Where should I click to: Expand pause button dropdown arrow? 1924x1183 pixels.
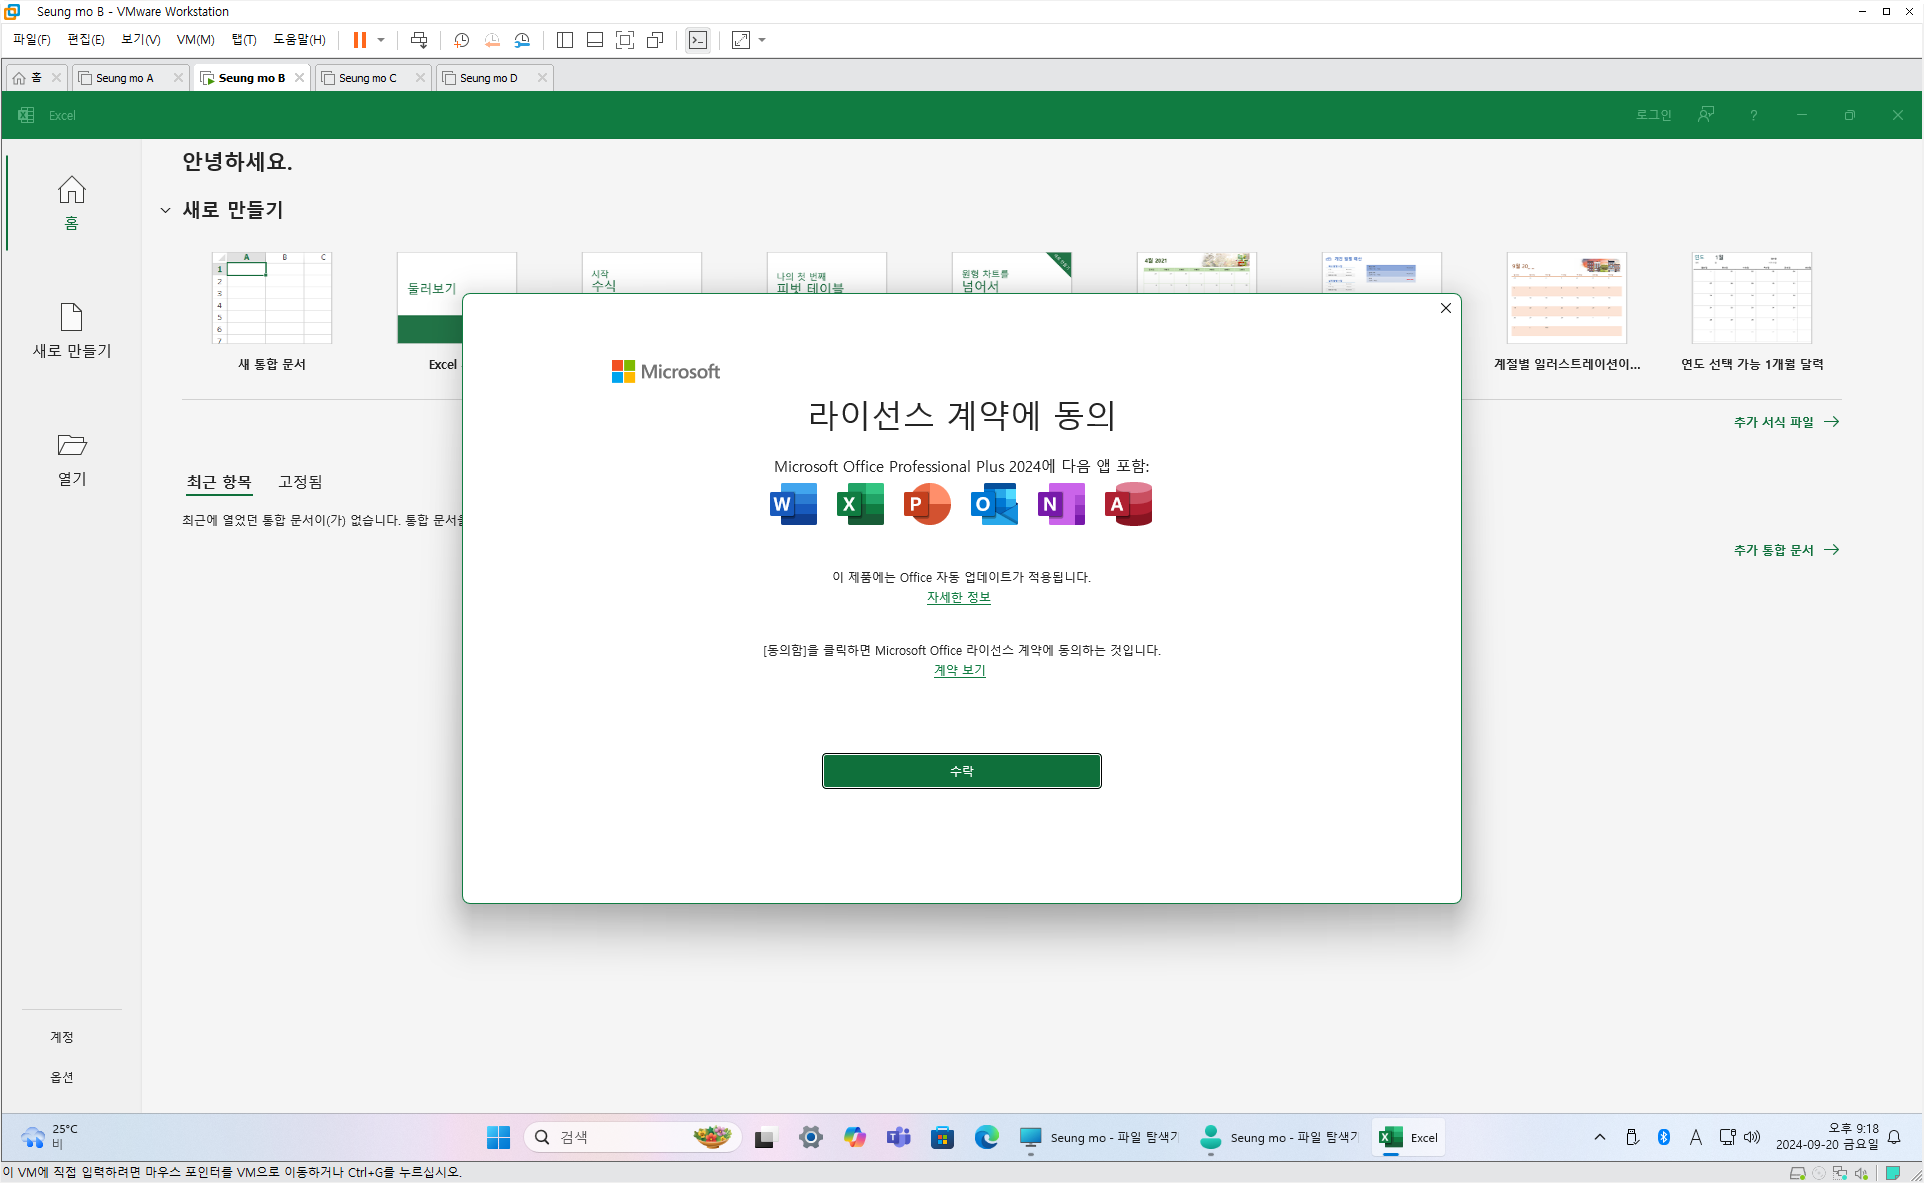381,40
